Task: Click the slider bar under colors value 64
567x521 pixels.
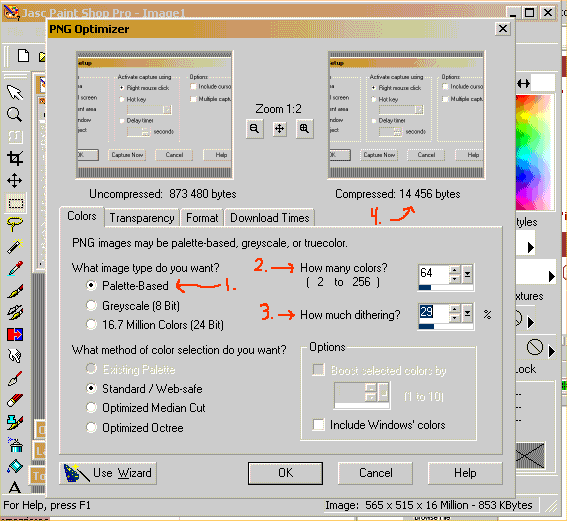Action: click(x=446, y=288)
